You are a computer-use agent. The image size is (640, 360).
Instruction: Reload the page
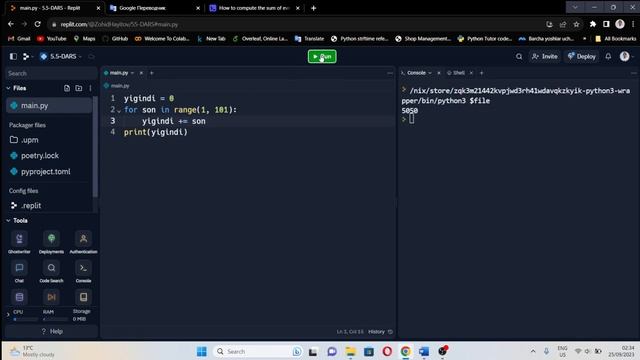point(38,24)
